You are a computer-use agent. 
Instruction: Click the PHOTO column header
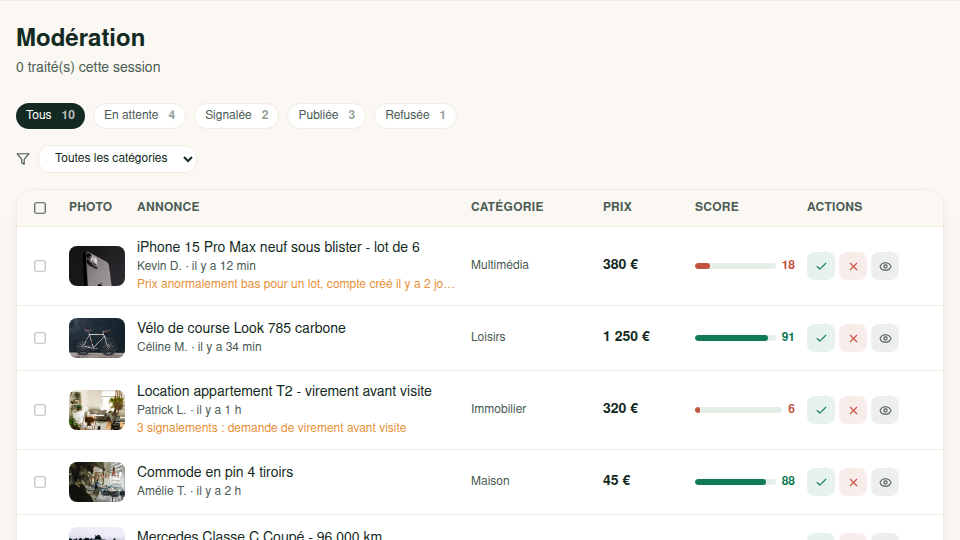(91, 207)
